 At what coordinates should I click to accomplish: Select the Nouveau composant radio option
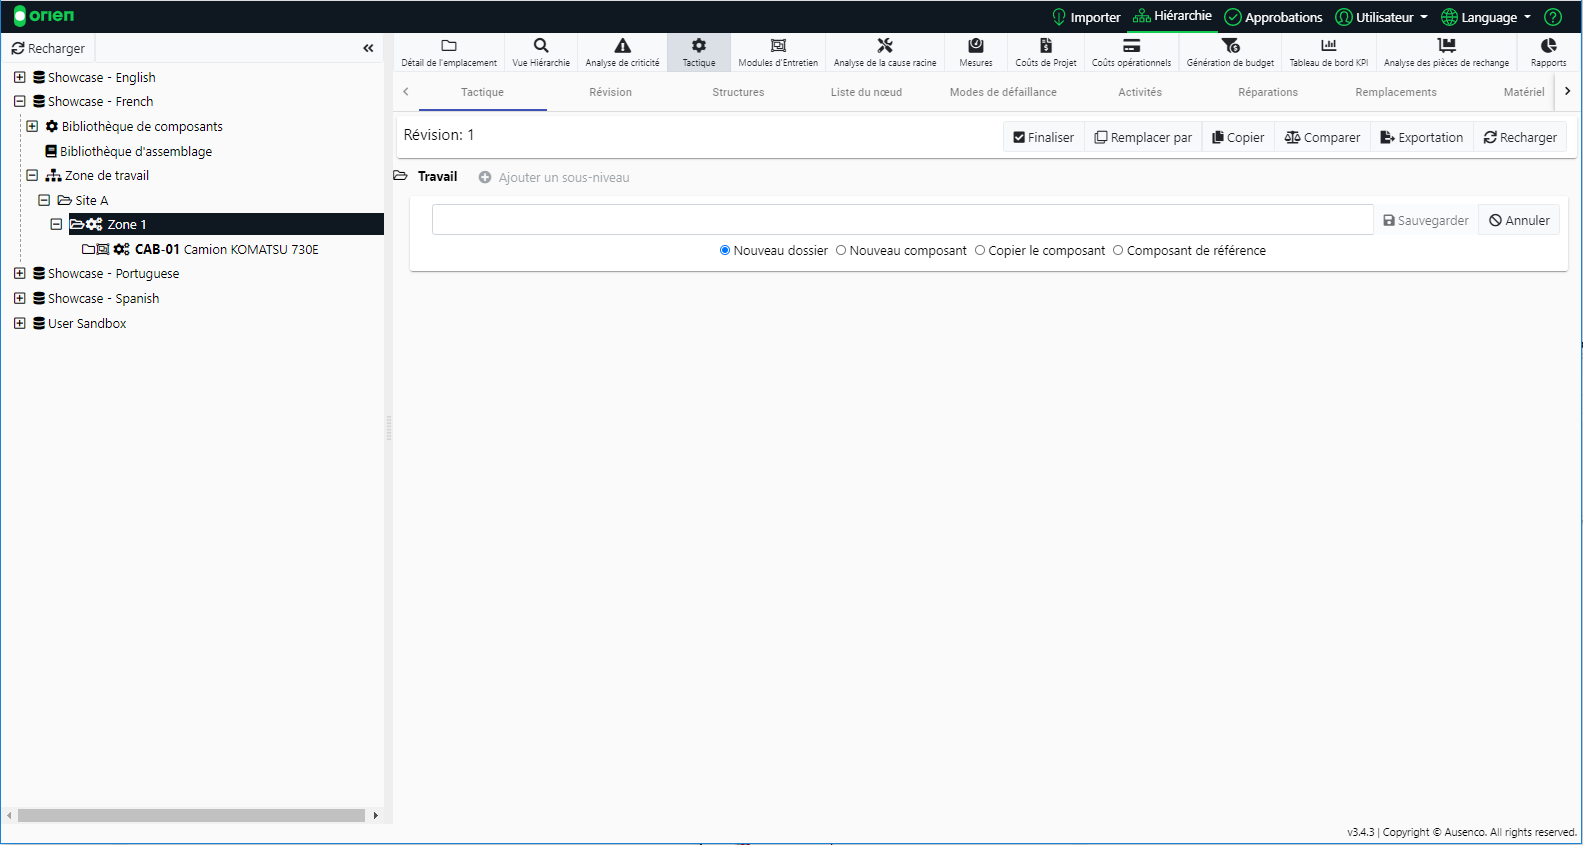pos(841,251)
